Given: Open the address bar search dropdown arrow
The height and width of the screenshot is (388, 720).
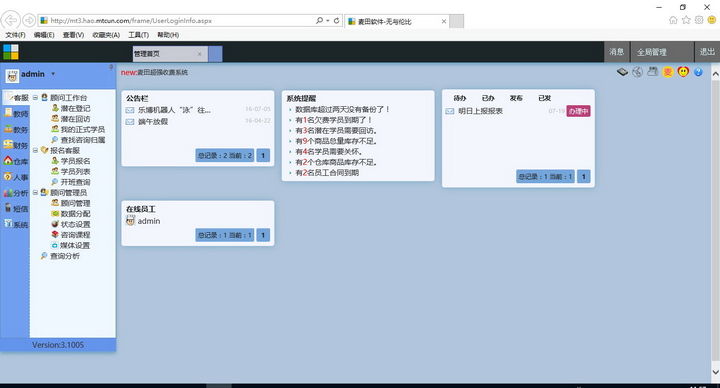Looking at the screenshot, I should click(327, 21).
